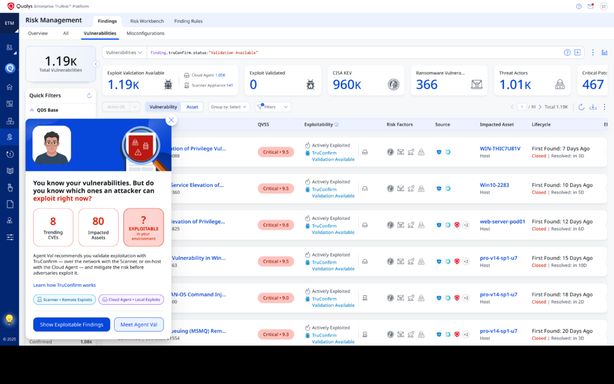614x384 pixels.
Task: Toggle the Asset view option
Action: click(192, 107)
